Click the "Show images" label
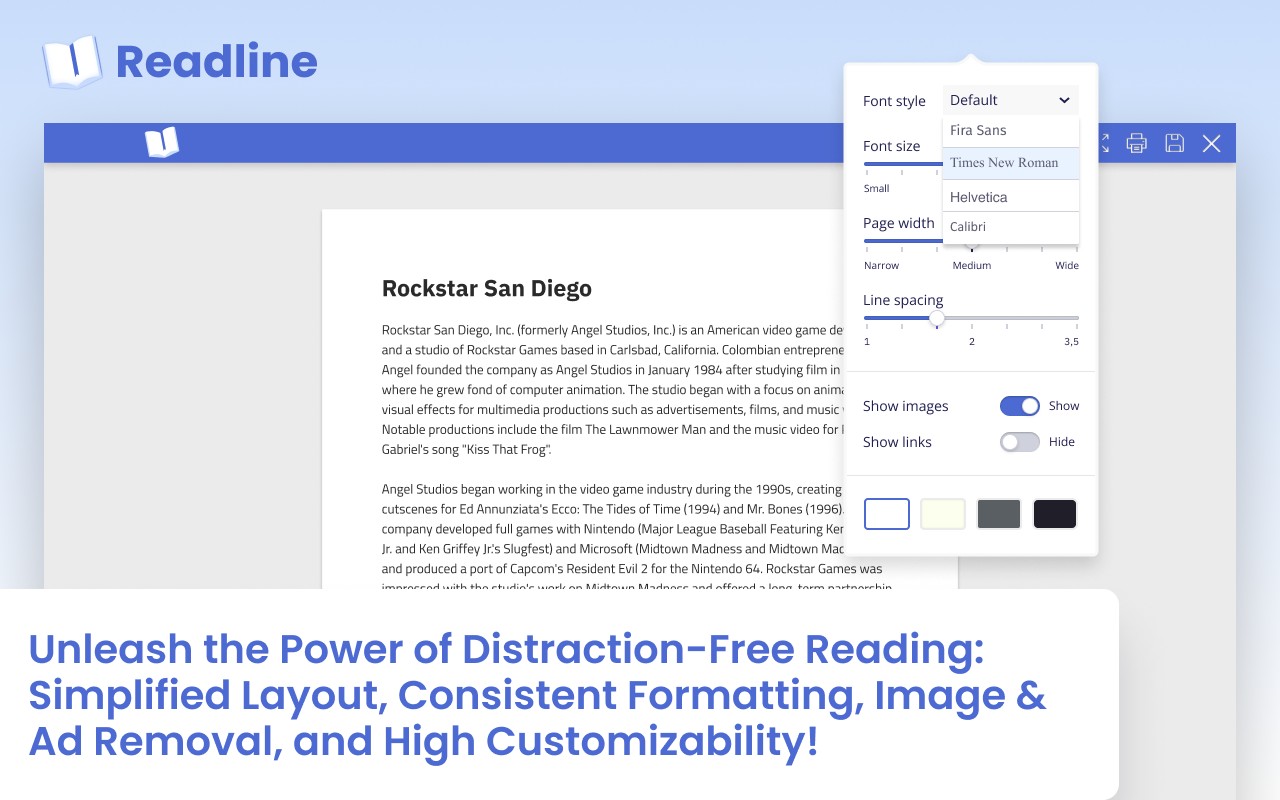The height and width of the screenshot is (800, 1280). (905, 406)
